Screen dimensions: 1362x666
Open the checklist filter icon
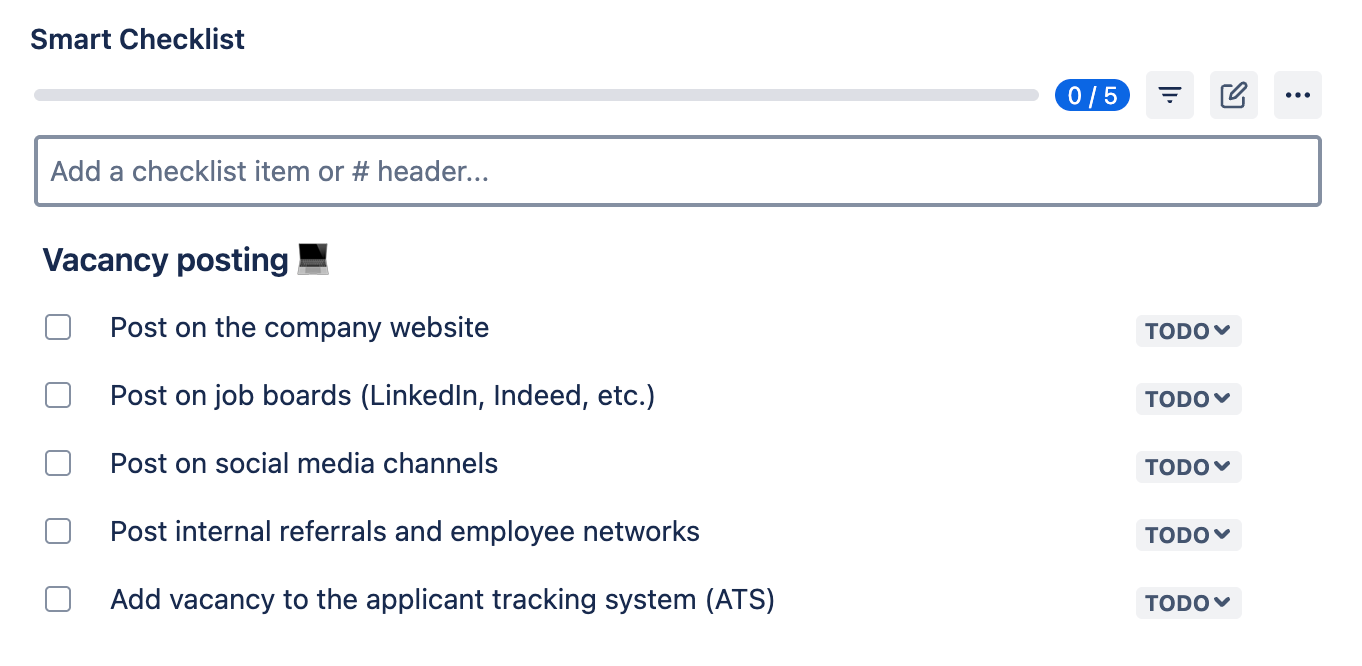pyautogui.click(x=1169, y=95)
